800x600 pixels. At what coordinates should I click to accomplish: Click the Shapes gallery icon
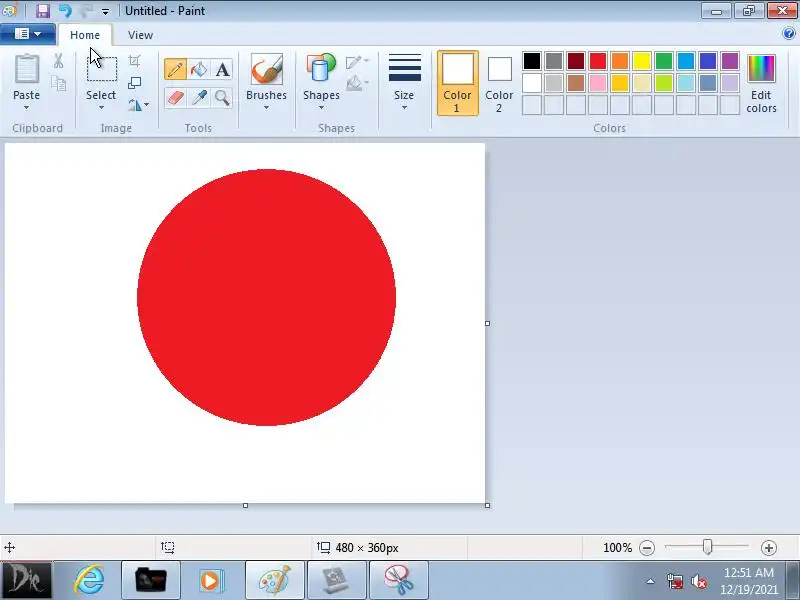point(321,69)
